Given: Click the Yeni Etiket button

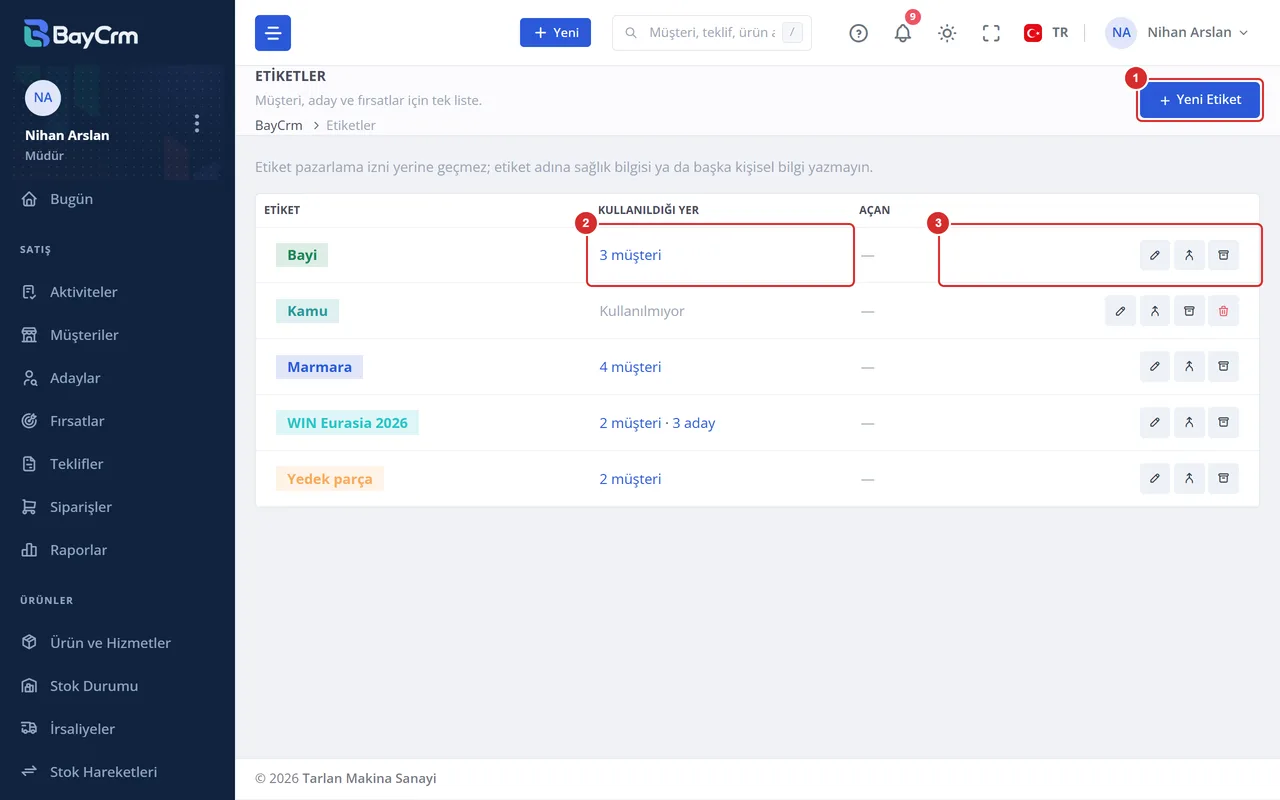Looking at the screenshot, I should pos(1200,100).
